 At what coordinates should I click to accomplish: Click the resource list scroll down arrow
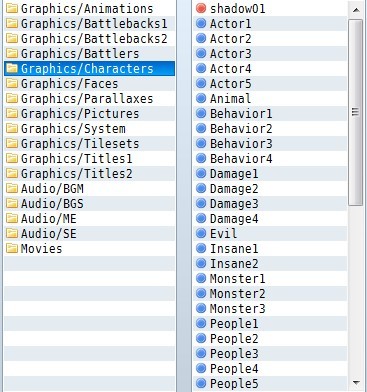(x=356, y=383)
